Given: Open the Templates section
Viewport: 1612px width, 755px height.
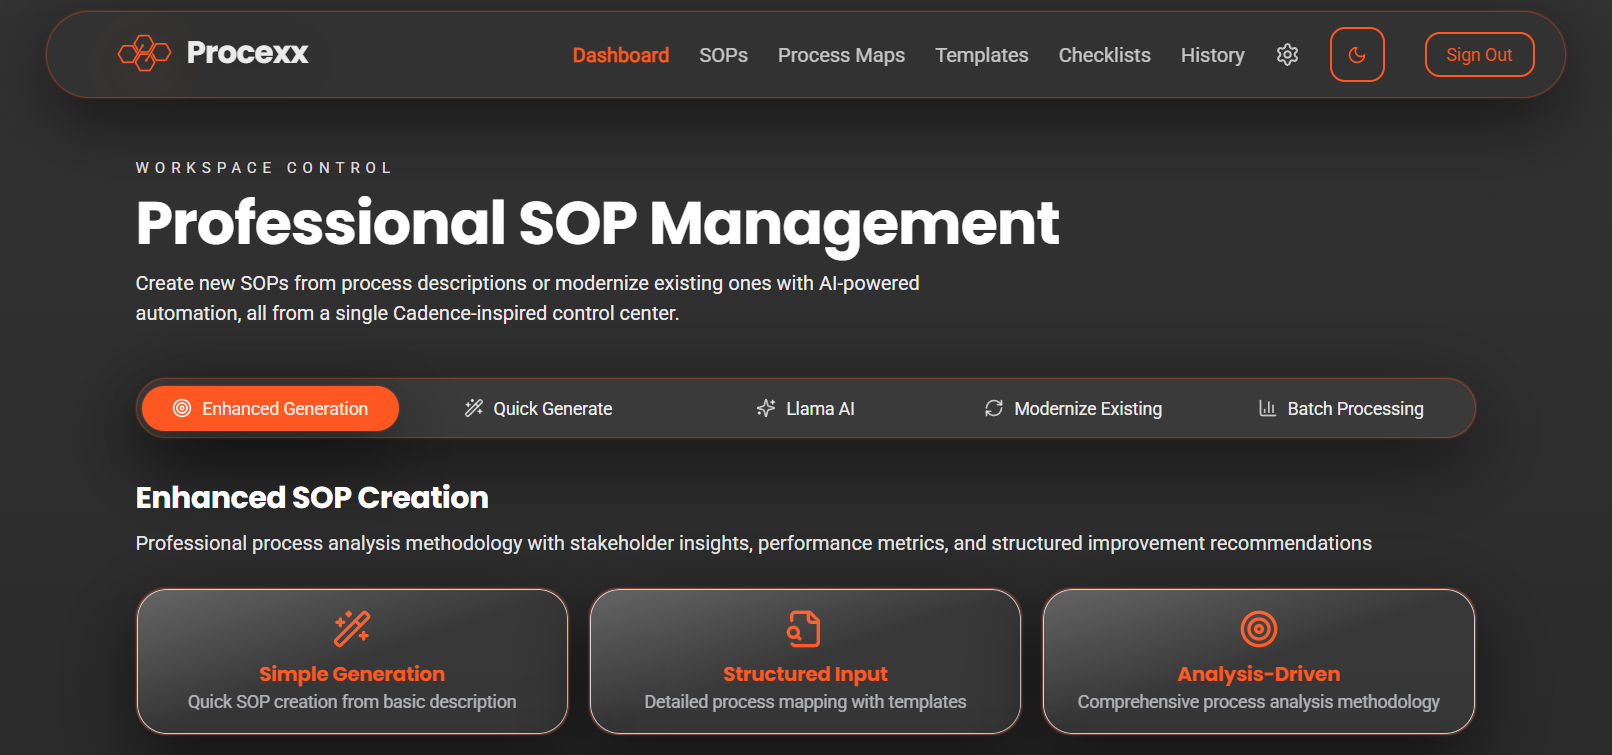Looking at the screenshot, I should click(981, 55).
